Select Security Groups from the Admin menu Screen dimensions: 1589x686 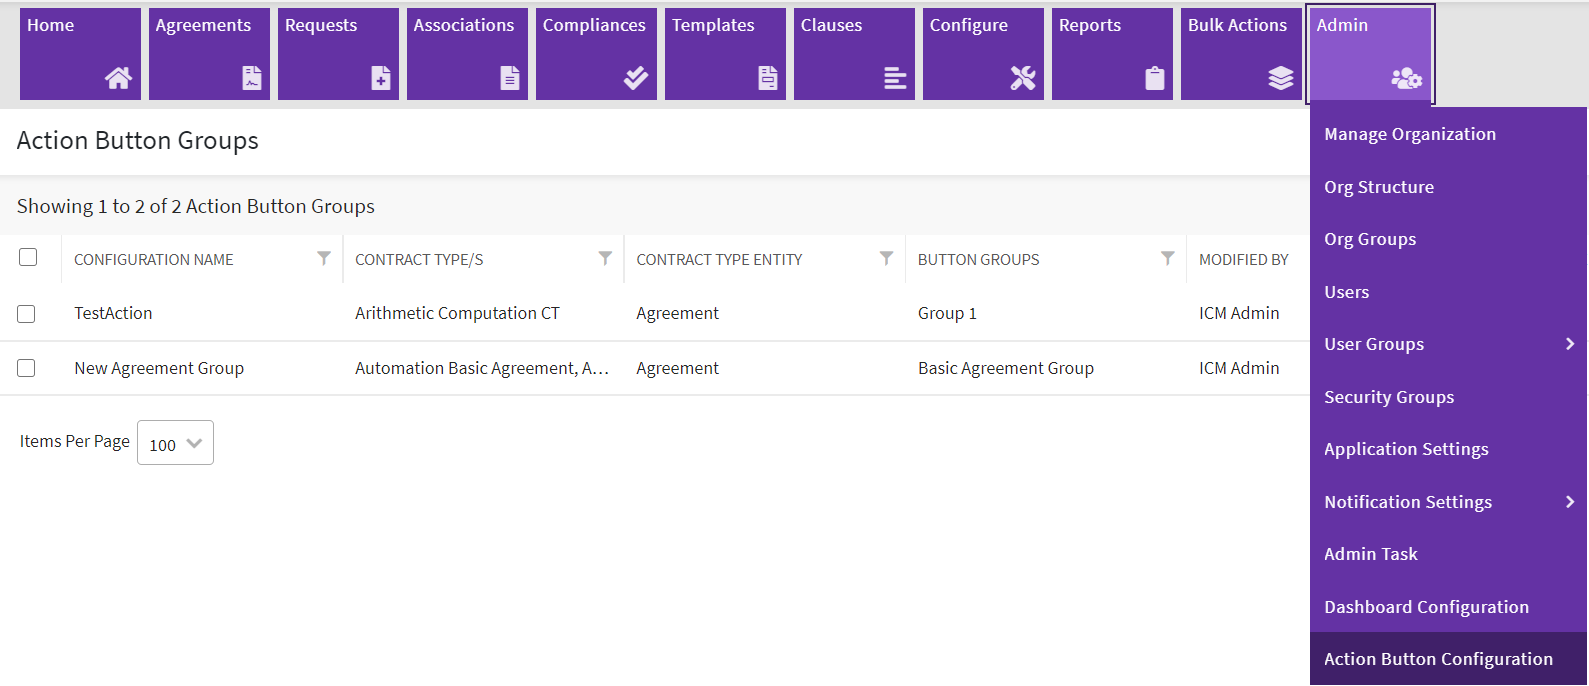pyautogui.click(x=1389, y=397)
